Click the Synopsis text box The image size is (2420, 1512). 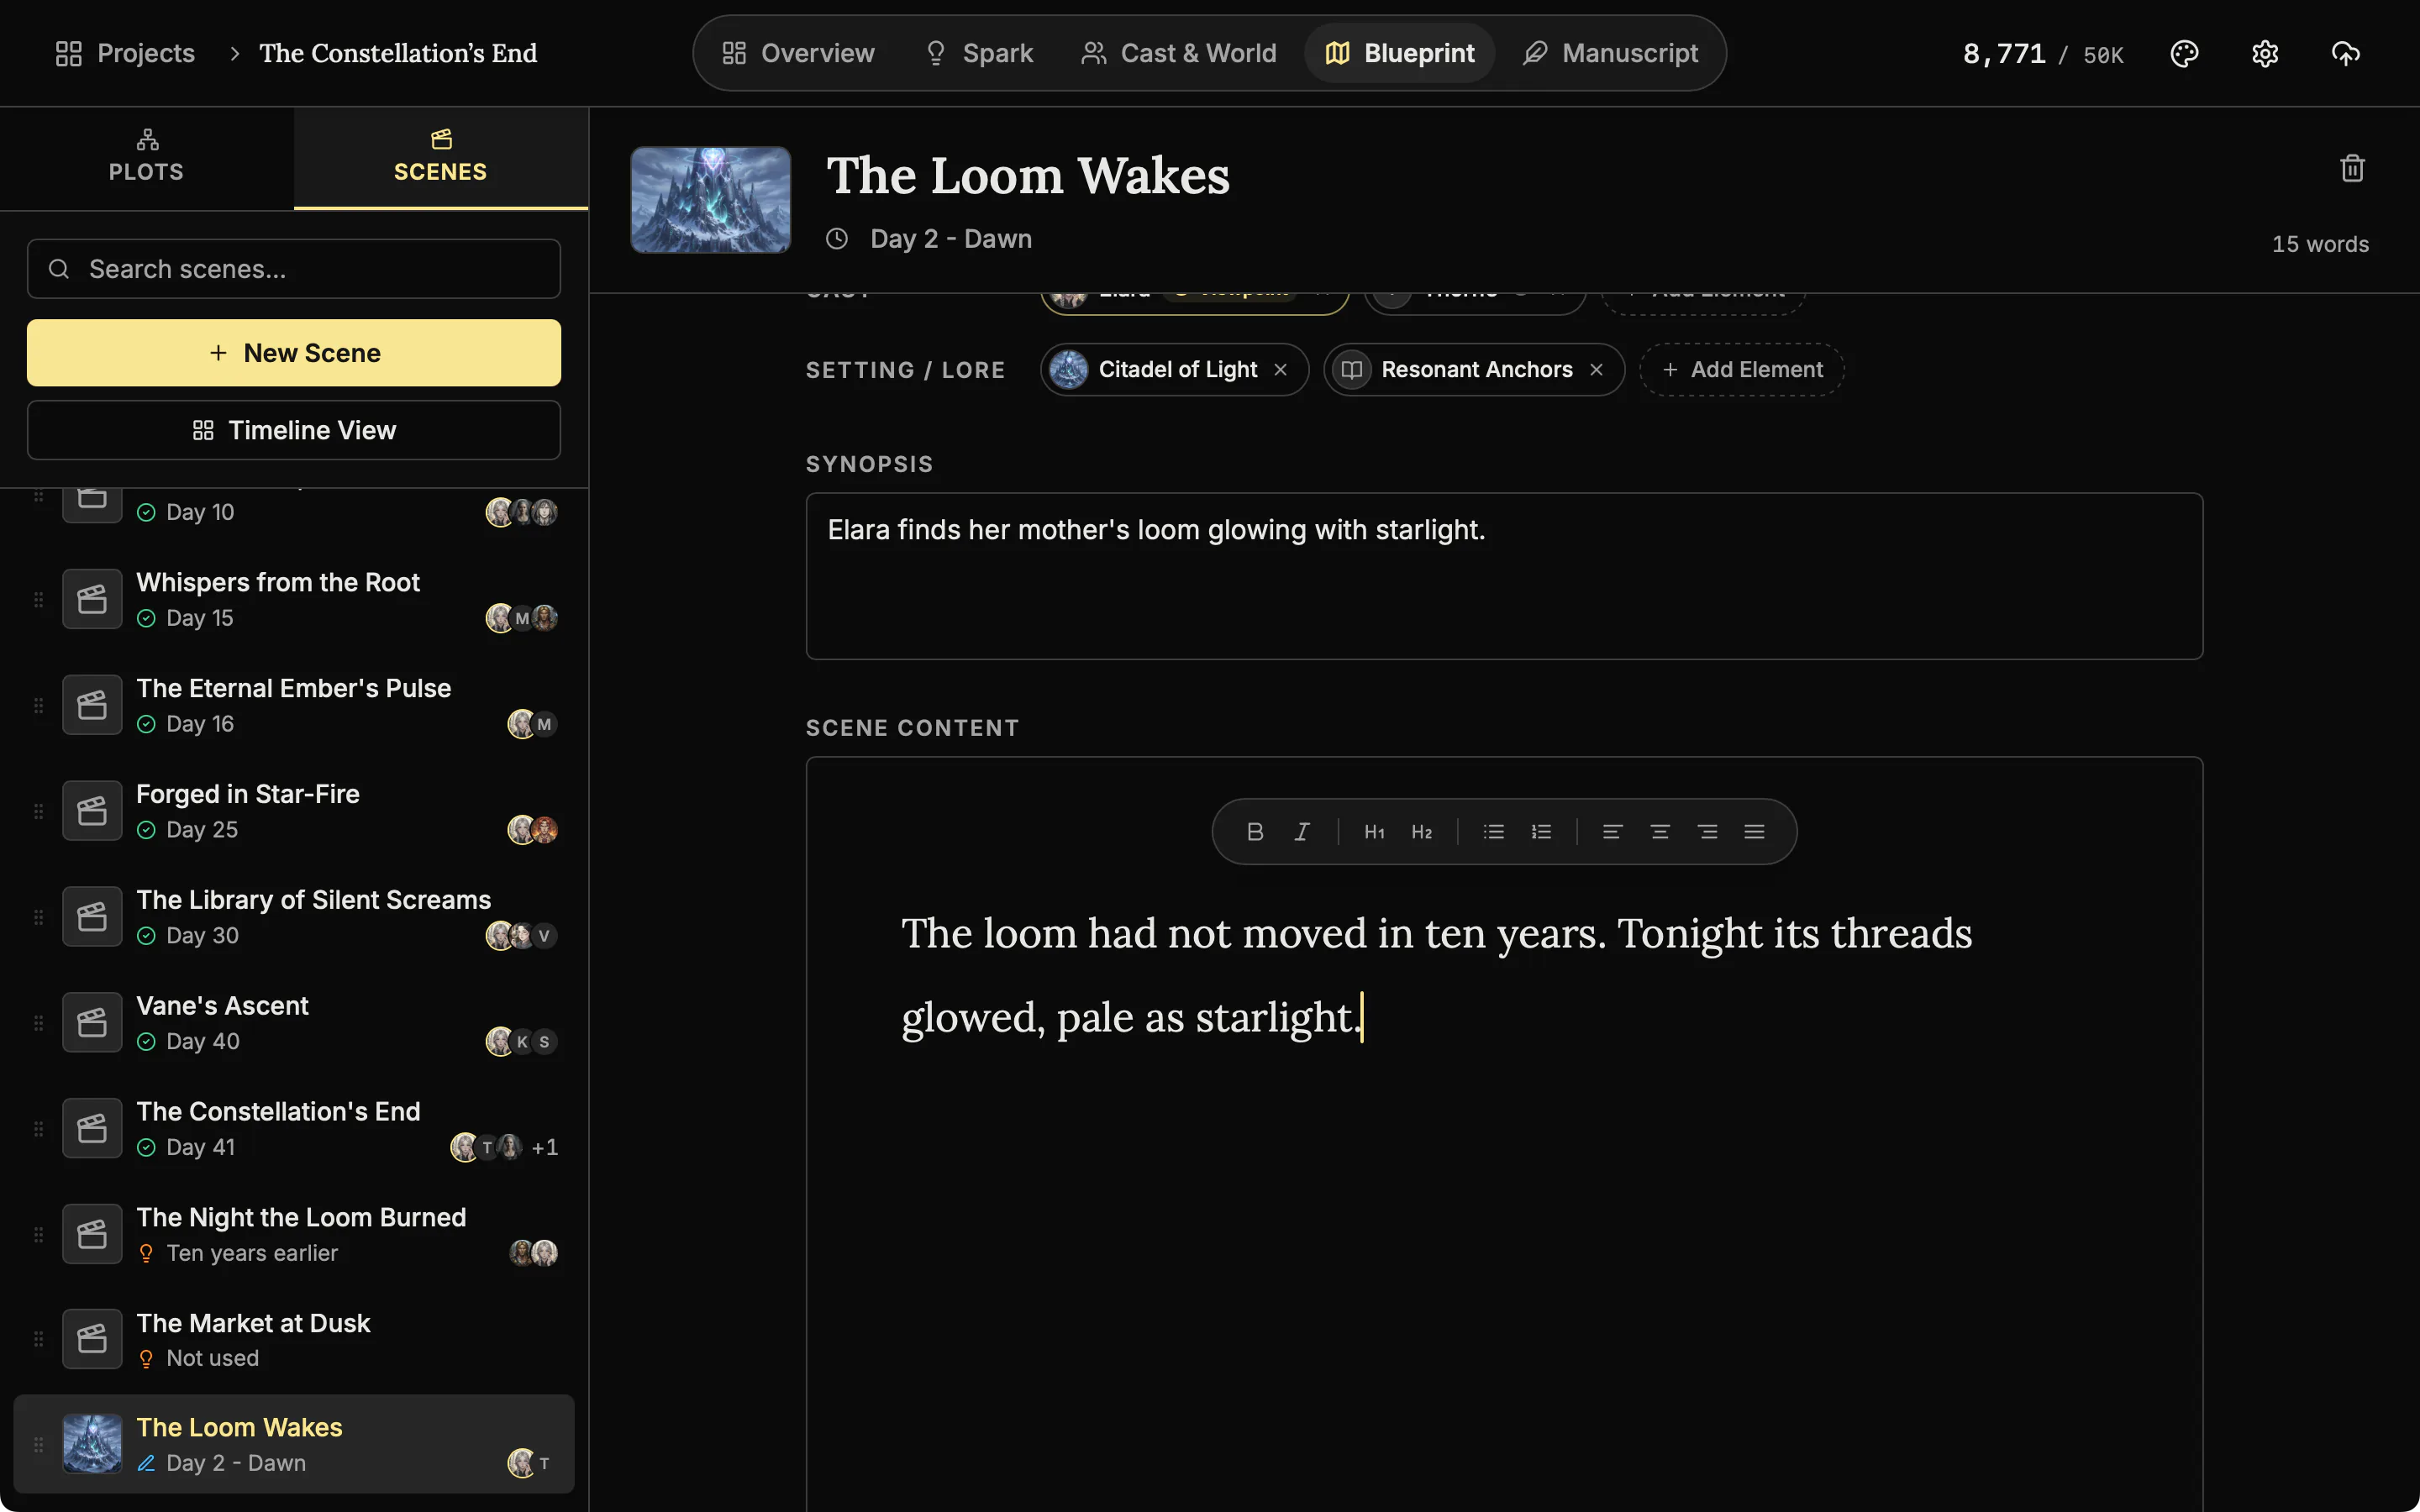[1504, 576]
